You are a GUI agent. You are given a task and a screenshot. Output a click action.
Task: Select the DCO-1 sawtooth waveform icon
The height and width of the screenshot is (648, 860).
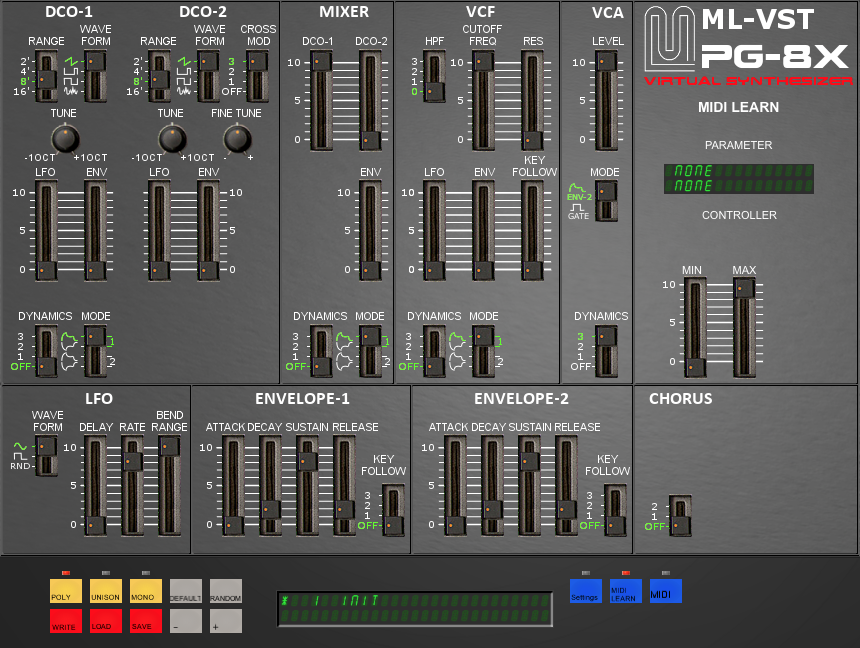[71, 61]
